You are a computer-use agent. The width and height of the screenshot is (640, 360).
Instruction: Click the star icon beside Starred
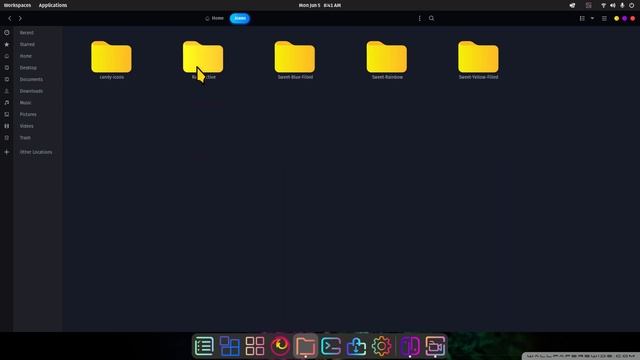tap(7, 44)
